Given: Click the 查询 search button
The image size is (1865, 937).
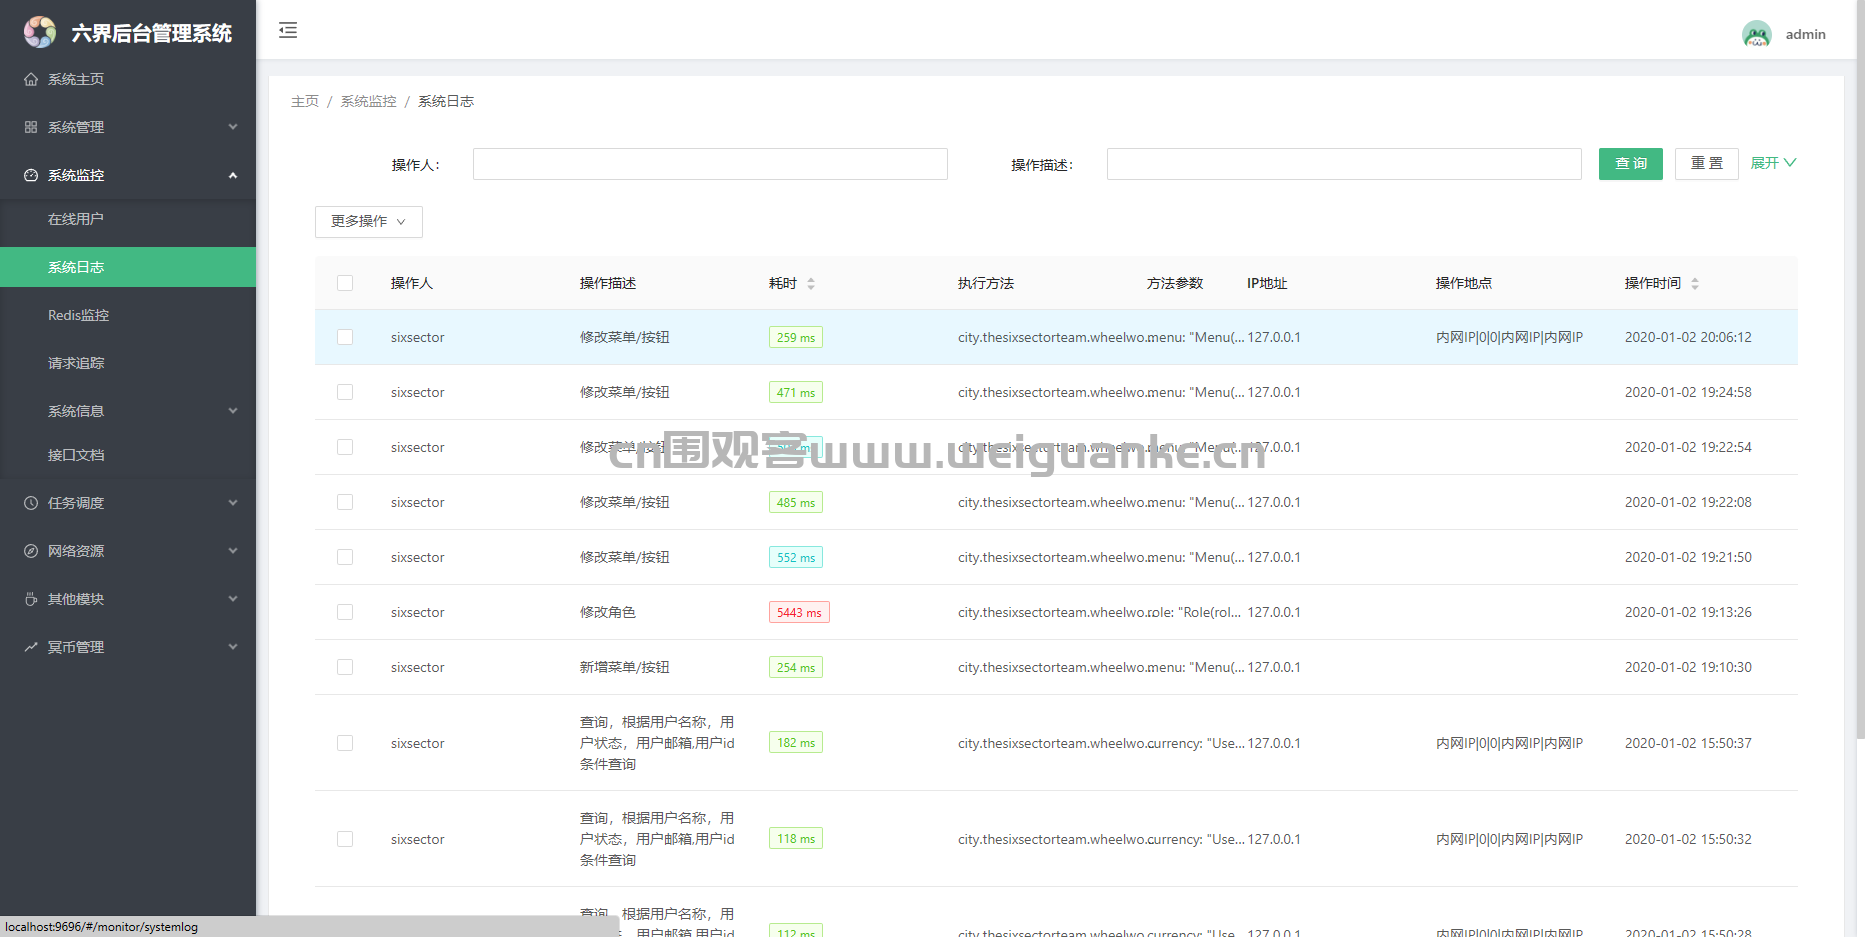Looking at the screenshot, I should (1631, 164).
